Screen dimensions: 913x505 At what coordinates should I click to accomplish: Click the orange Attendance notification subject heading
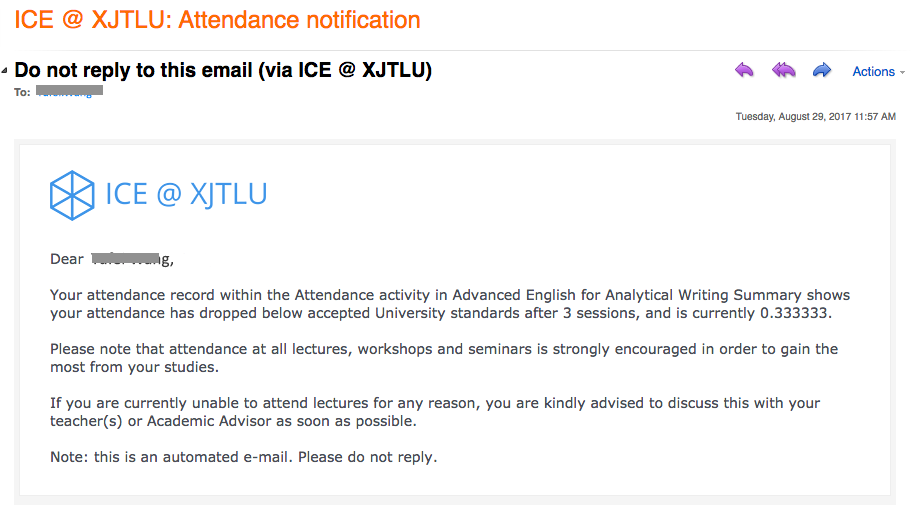[217, 20]
